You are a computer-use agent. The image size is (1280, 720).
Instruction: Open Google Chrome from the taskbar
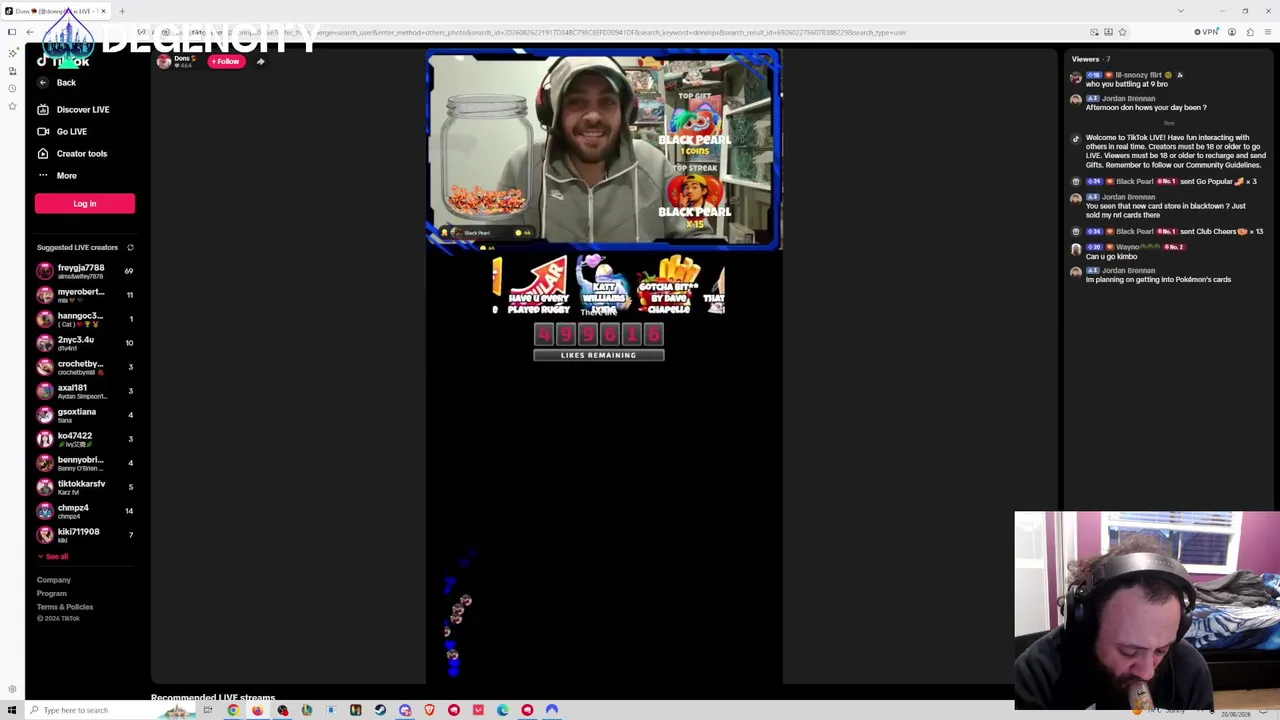point(233,710)
